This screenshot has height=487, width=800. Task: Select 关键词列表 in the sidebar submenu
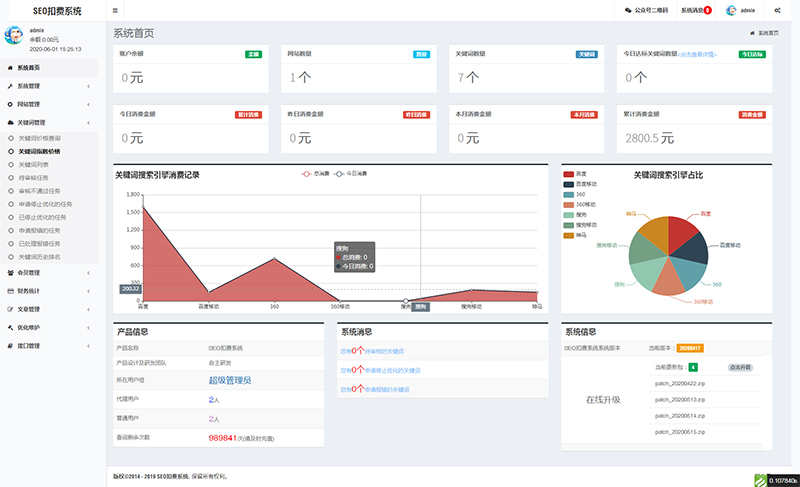[x=34, y=165]
